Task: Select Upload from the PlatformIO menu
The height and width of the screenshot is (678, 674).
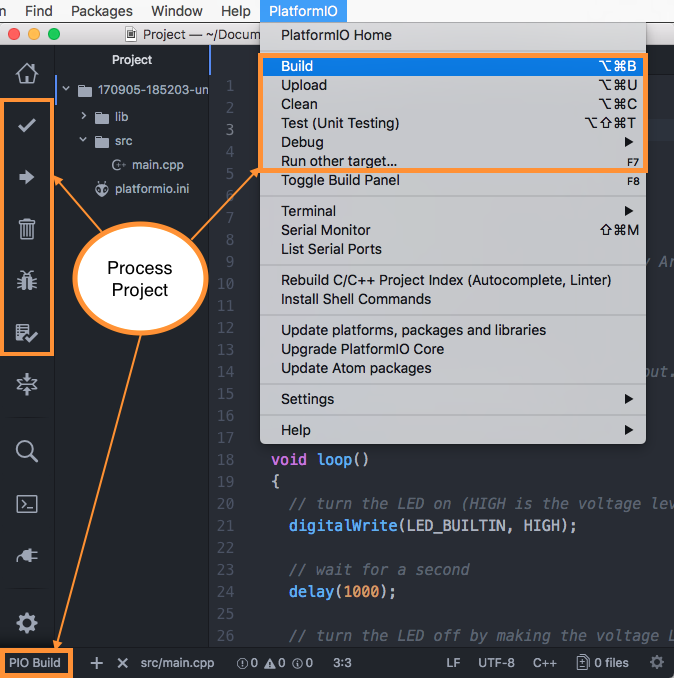Action: coord(304,85)
